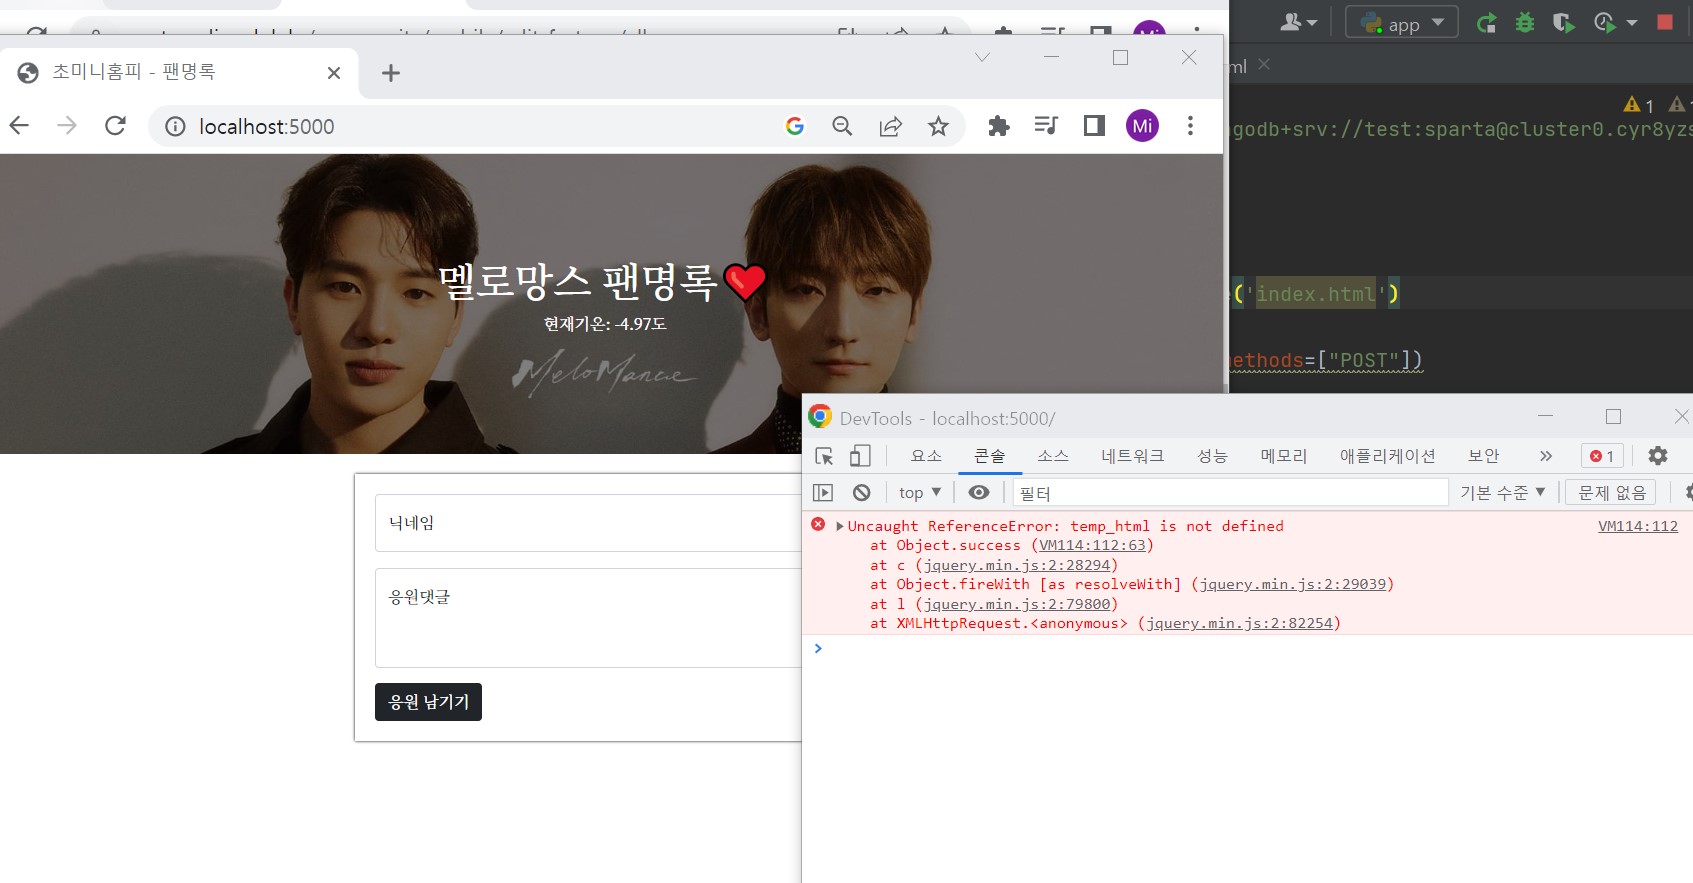Debug the app with bug icon
Viewport: 1693px width, 883px height.
click(x=1525, y=22)
